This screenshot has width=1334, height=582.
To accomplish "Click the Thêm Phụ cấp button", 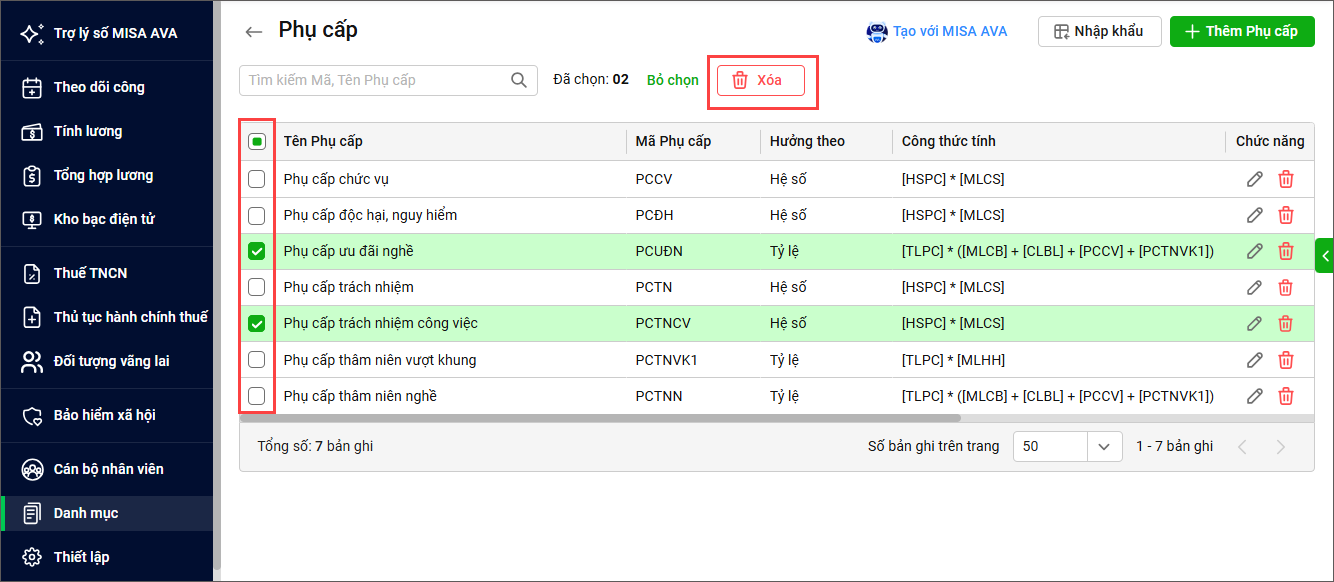I will point(1242,31).
